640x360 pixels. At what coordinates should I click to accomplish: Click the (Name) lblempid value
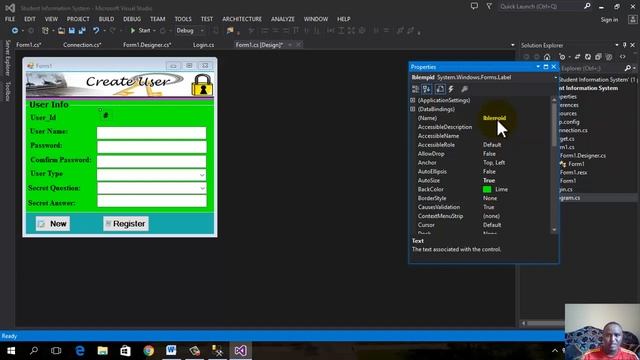click(x=494, y=118)
